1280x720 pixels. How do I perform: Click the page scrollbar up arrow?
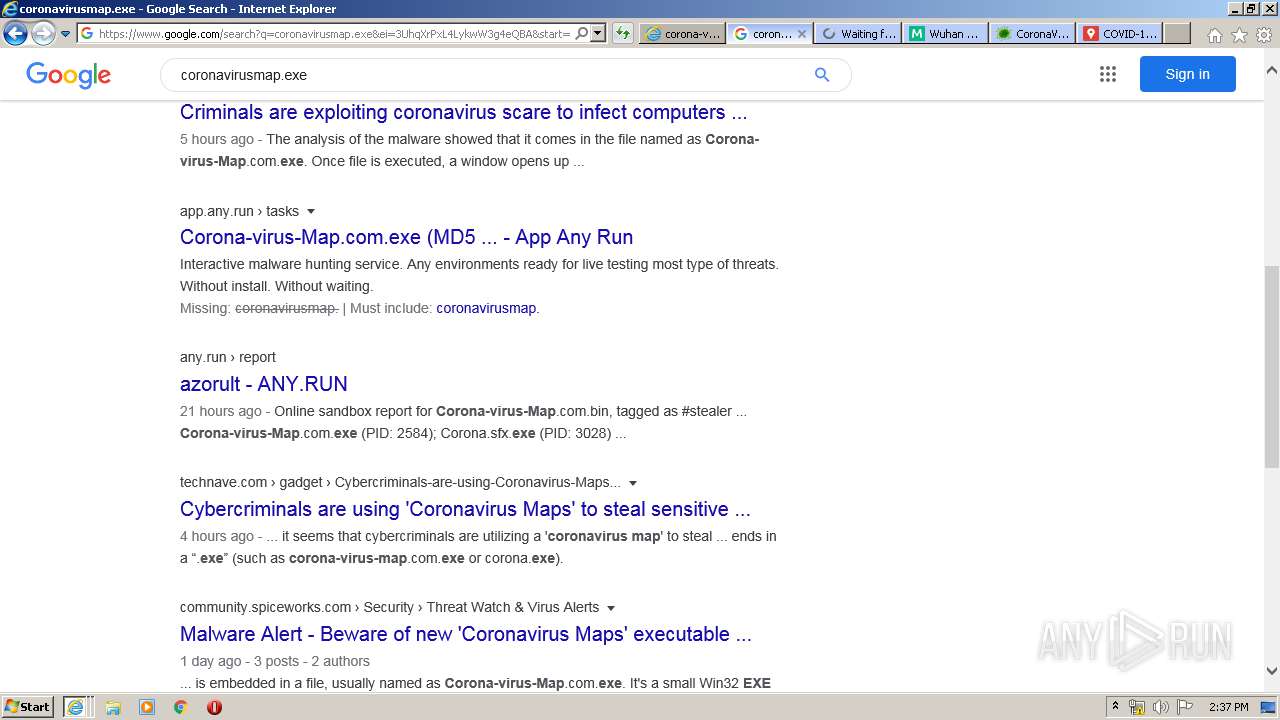point(1271,71)
